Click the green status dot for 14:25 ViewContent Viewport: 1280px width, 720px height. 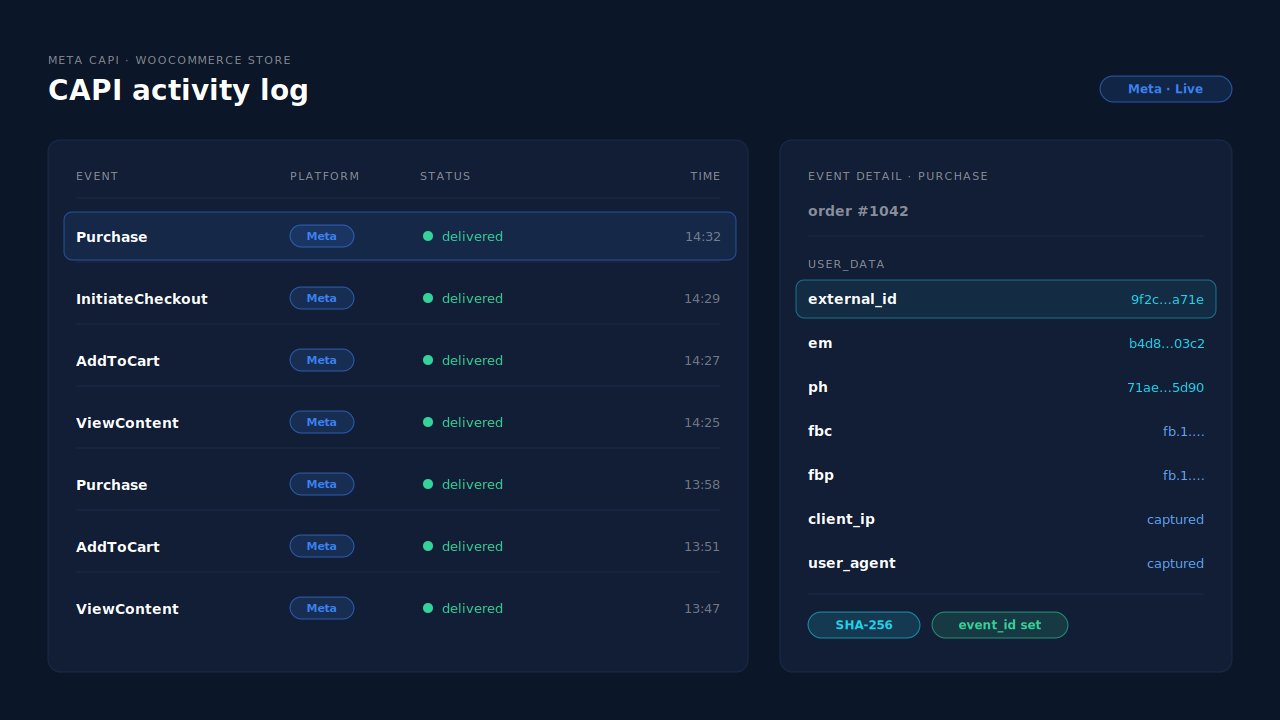428,422
